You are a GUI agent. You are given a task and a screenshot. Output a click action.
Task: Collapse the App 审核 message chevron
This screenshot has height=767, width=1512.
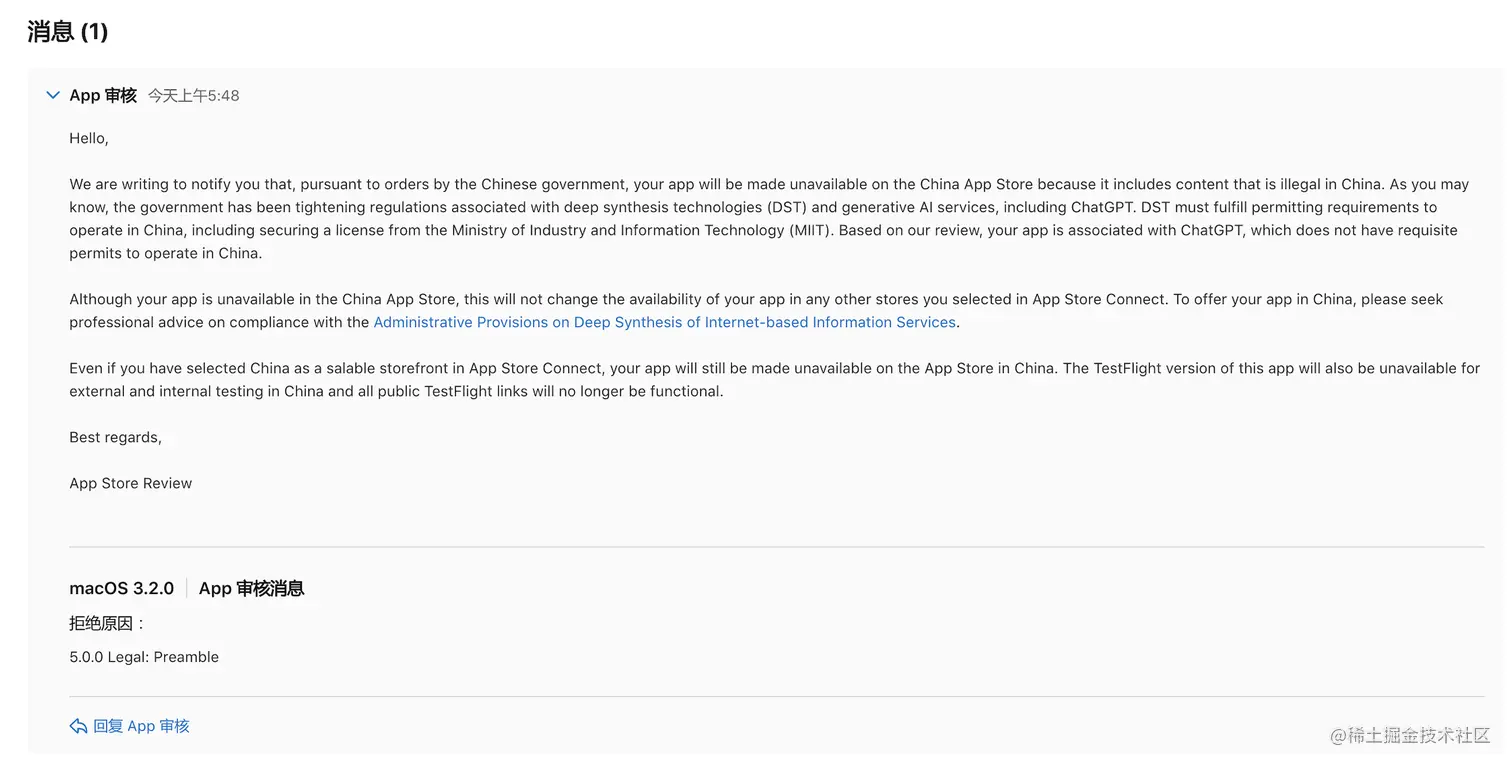[53, 95]
